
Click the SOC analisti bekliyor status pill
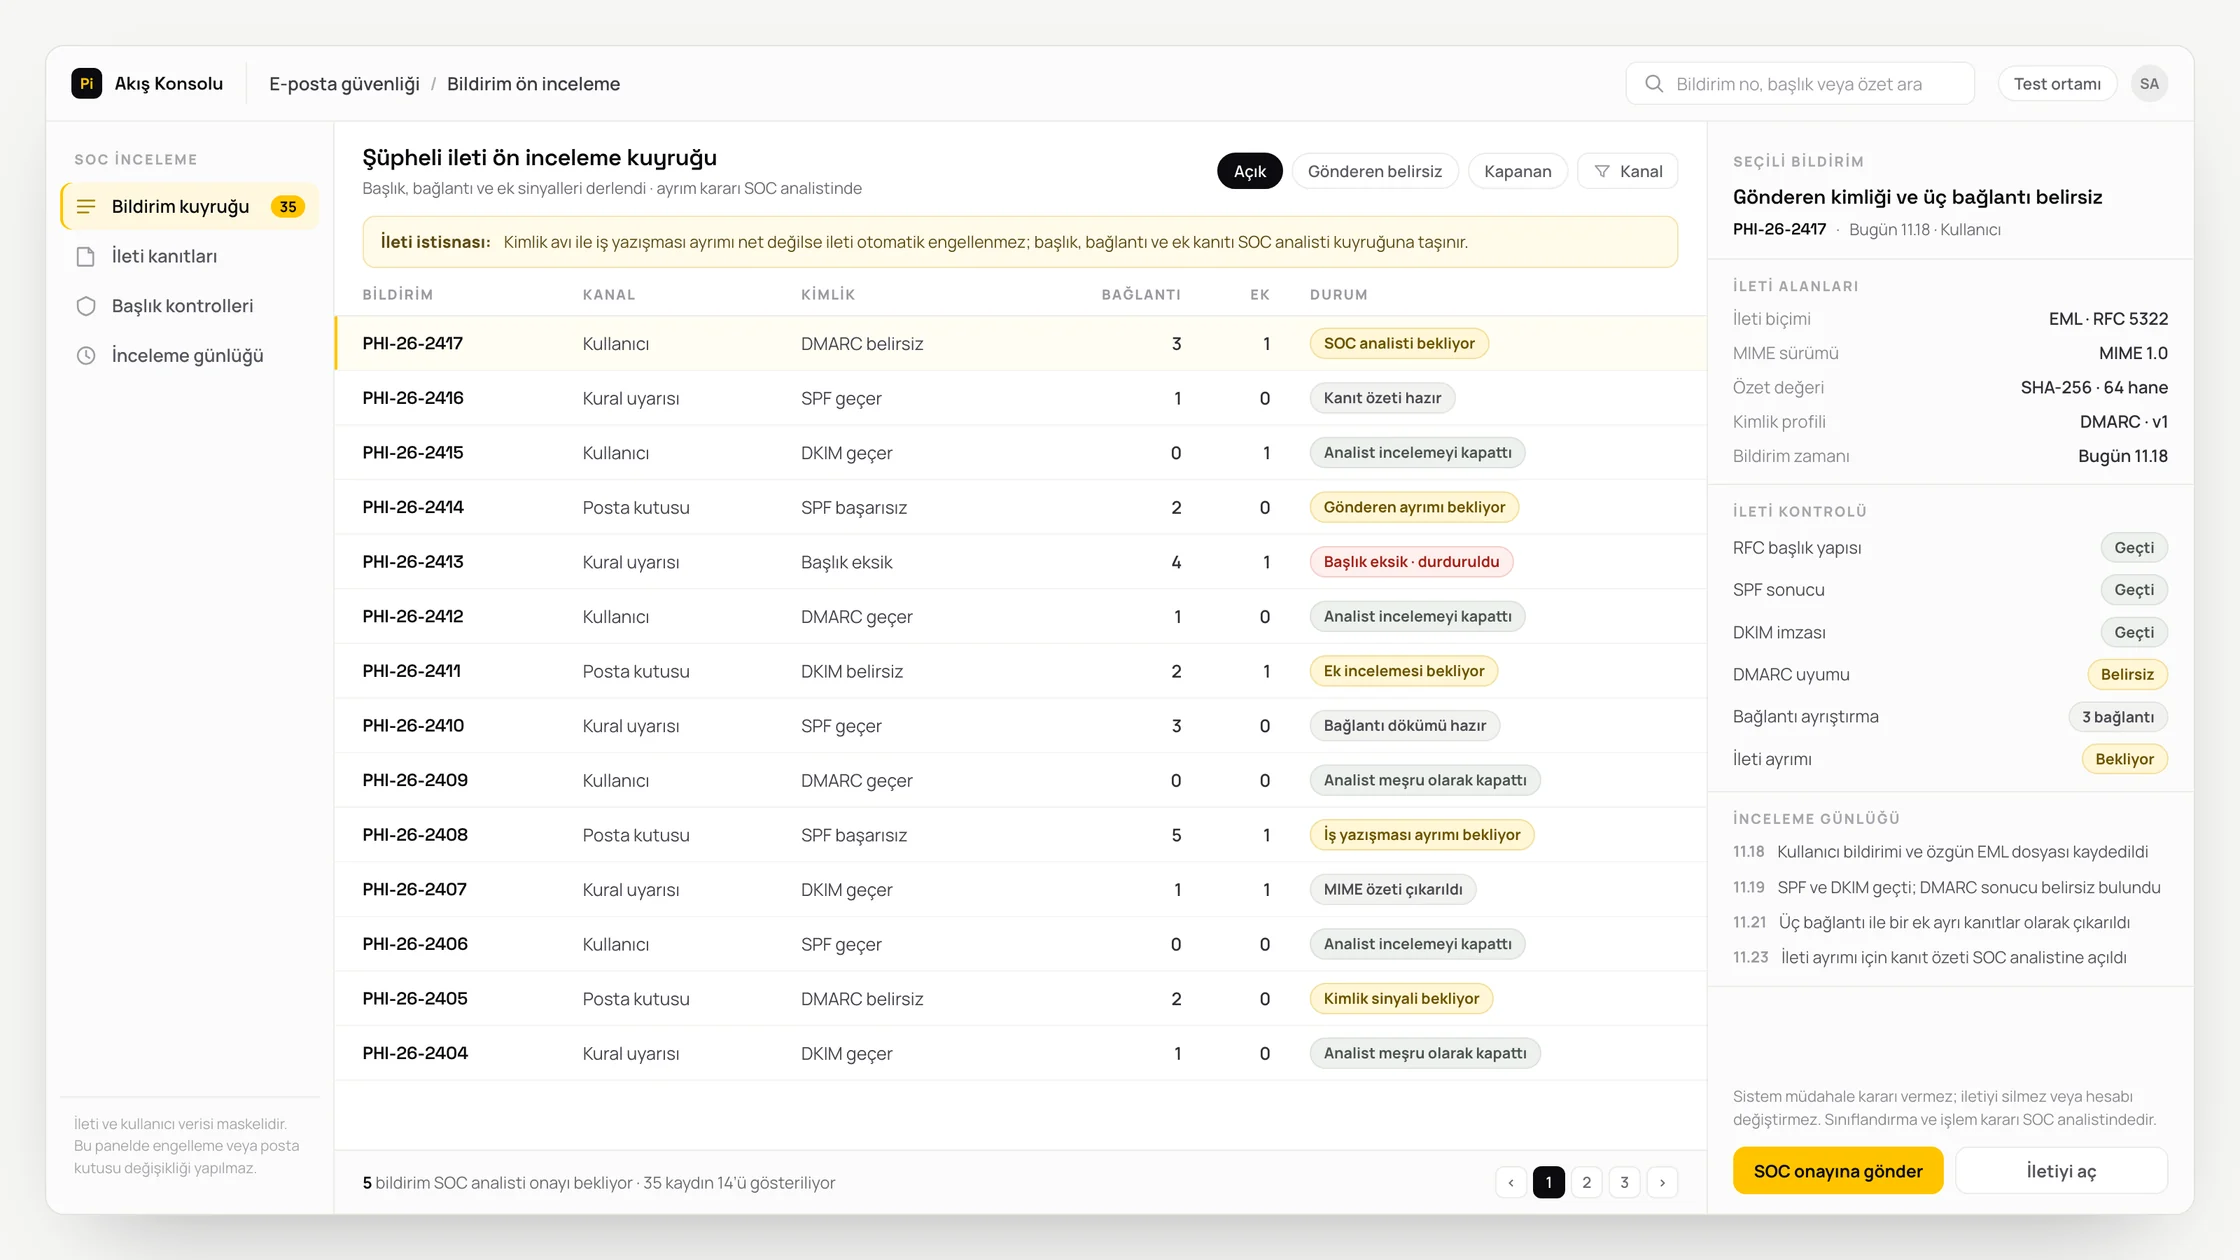click(1399, 344)
